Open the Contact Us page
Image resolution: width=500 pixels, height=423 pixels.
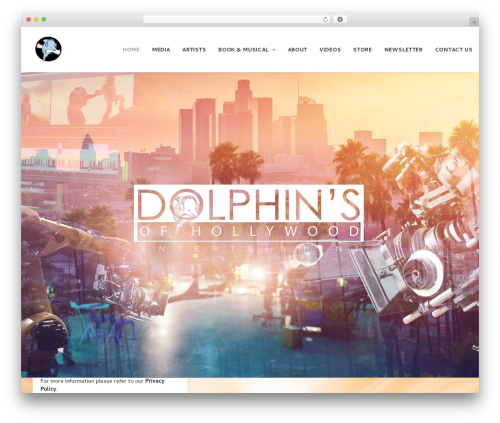tap(453, 50)
